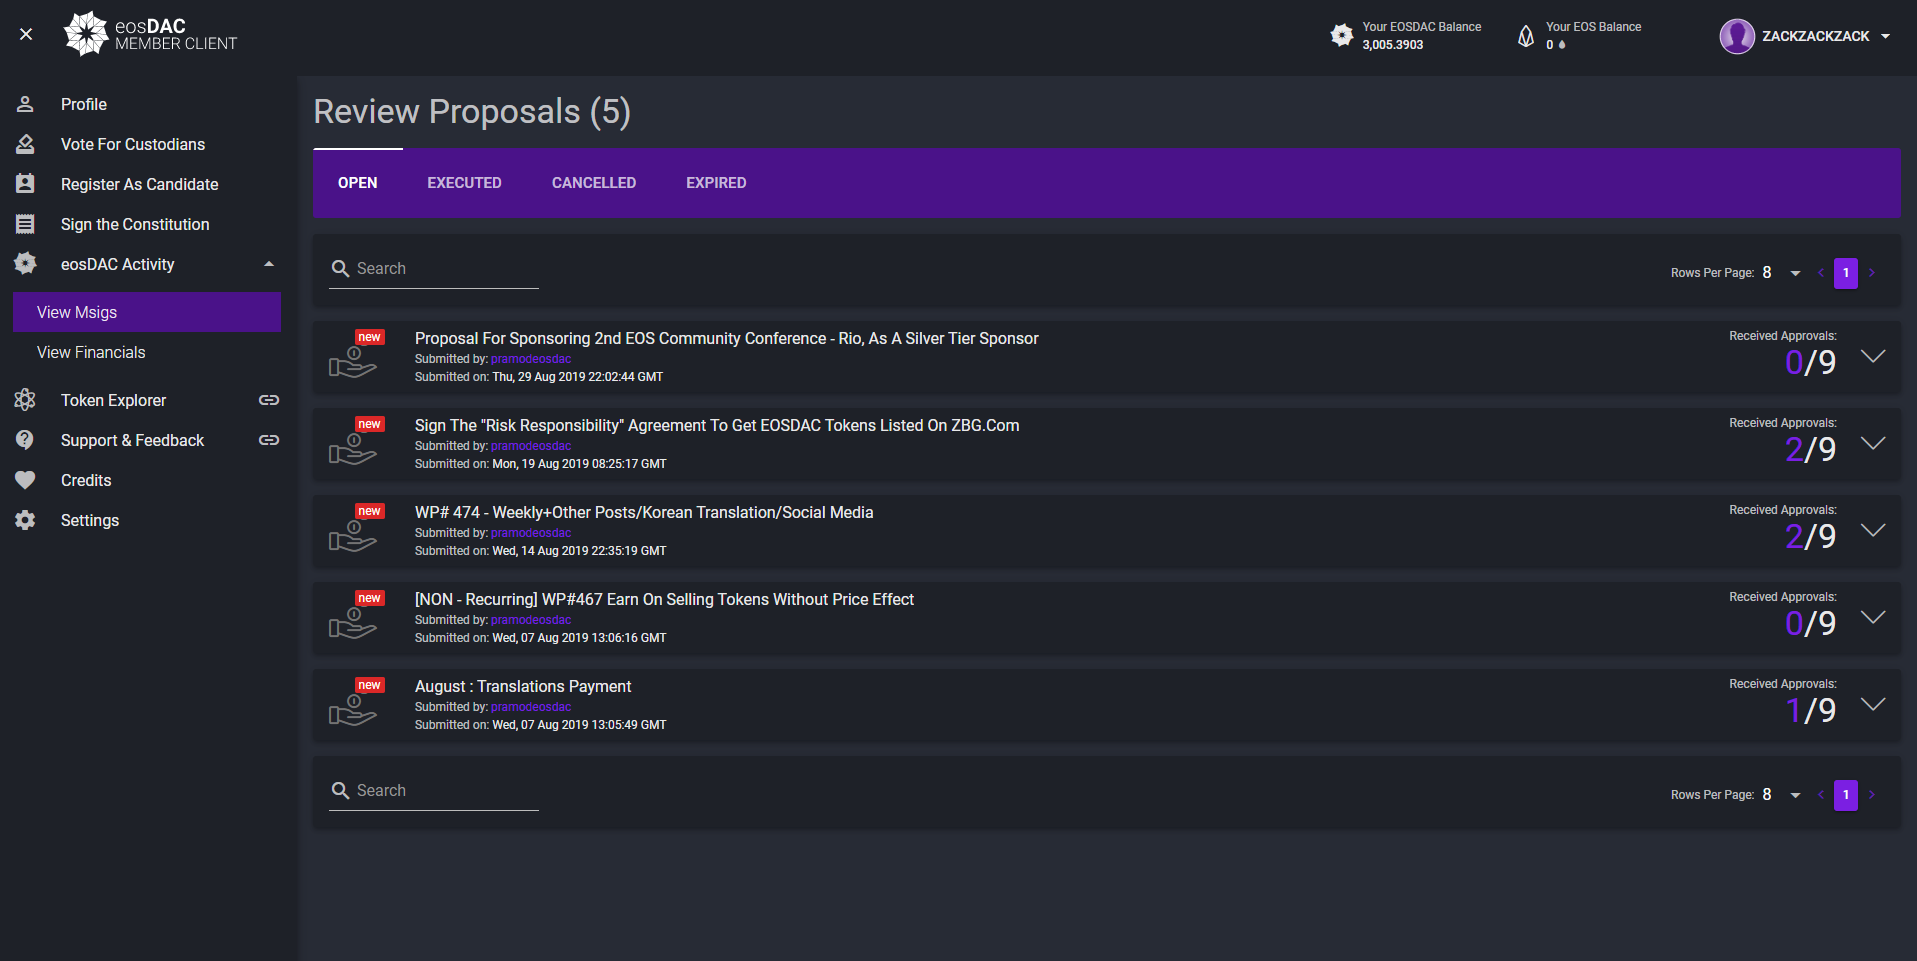1917x961 pixels.
Task: Collapse the eosDAC Activity menu
Action: tap(268, 264)
